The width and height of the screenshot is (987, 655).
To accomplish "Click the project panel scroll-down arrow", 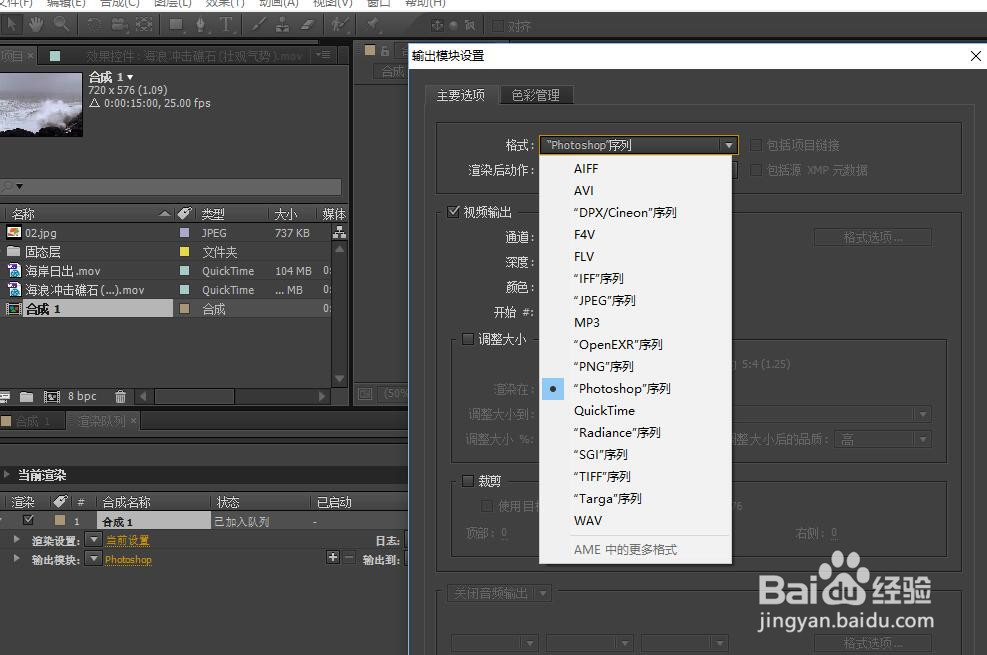I will pyautogui.click(x=339, y=379).
